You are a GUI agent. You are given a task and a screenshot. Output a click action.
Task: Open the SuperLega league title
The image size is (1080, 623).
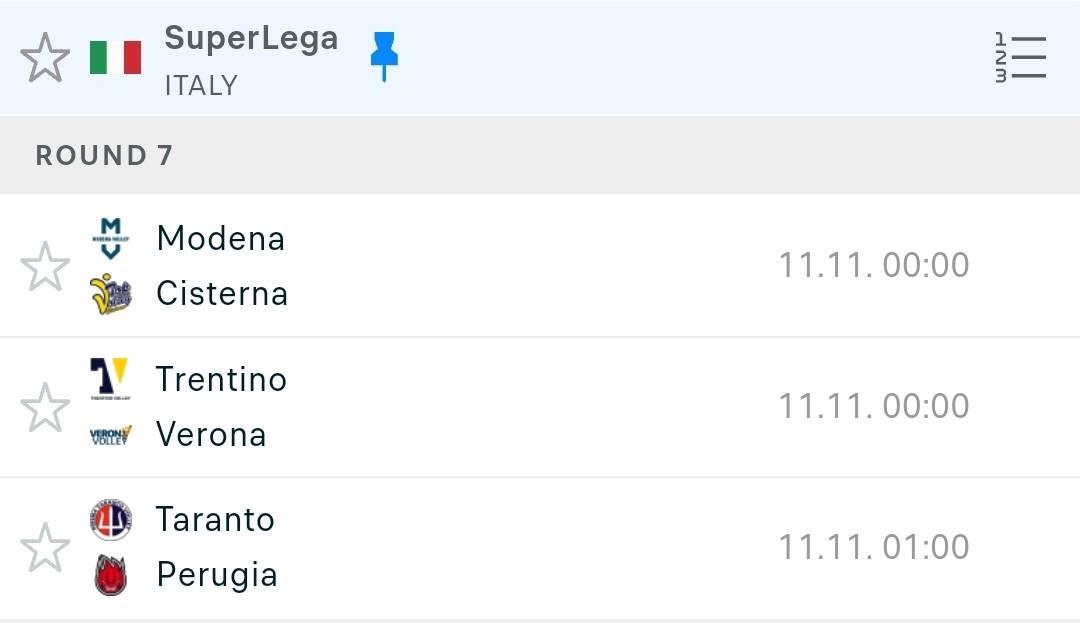pyautogui.click(x=251, y=39)
